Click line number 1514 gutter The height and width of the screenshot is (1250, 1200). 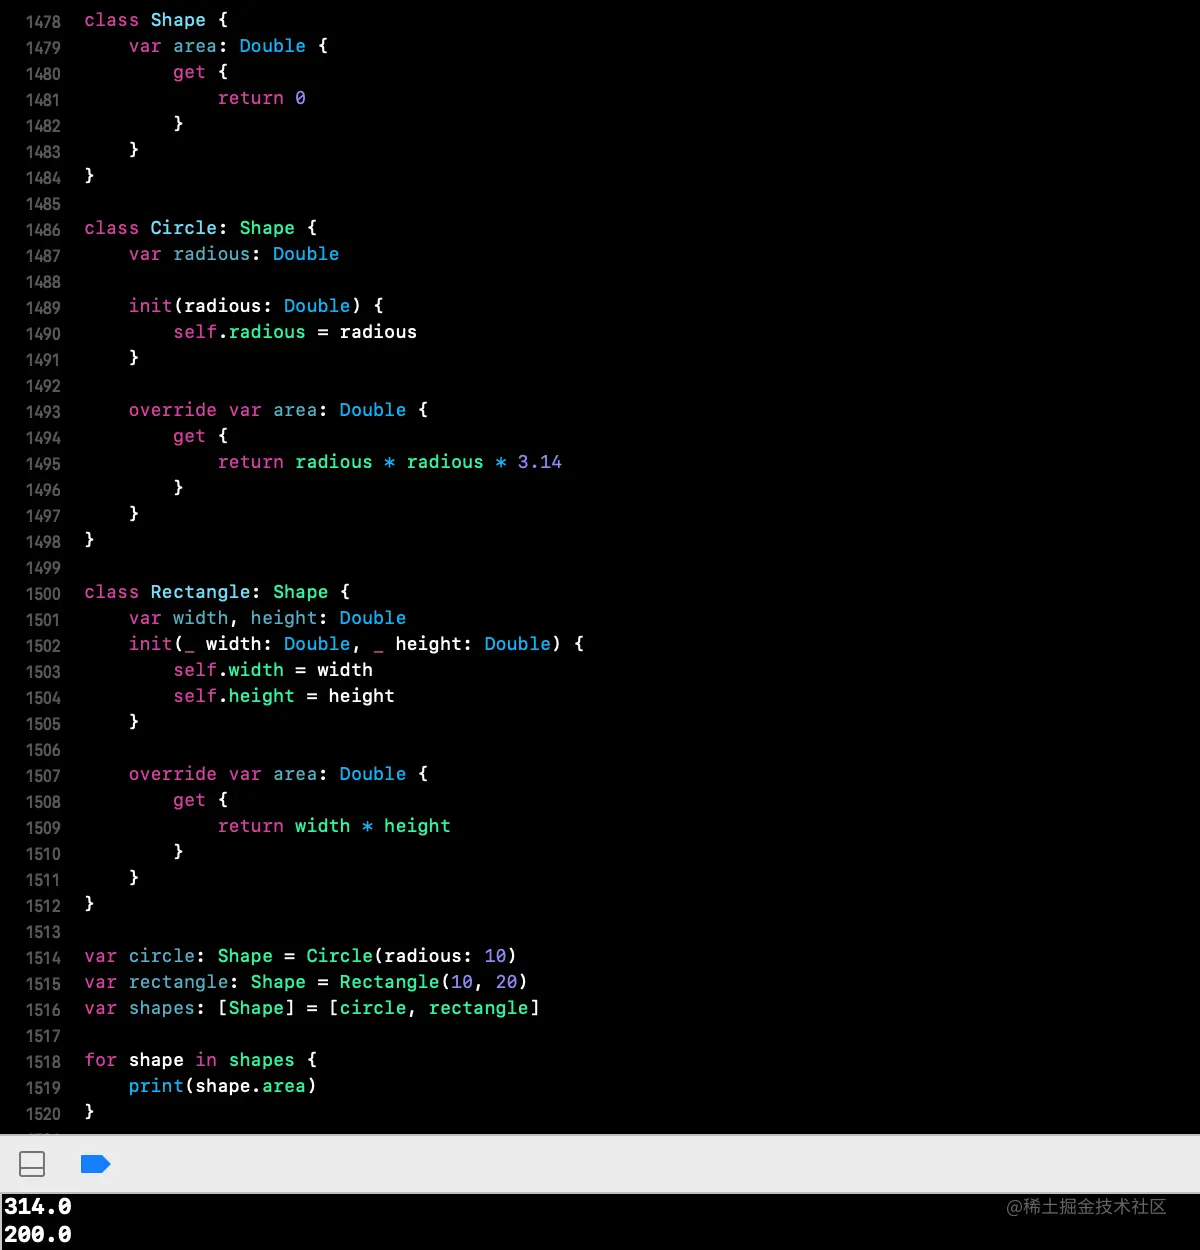[43, 957]
